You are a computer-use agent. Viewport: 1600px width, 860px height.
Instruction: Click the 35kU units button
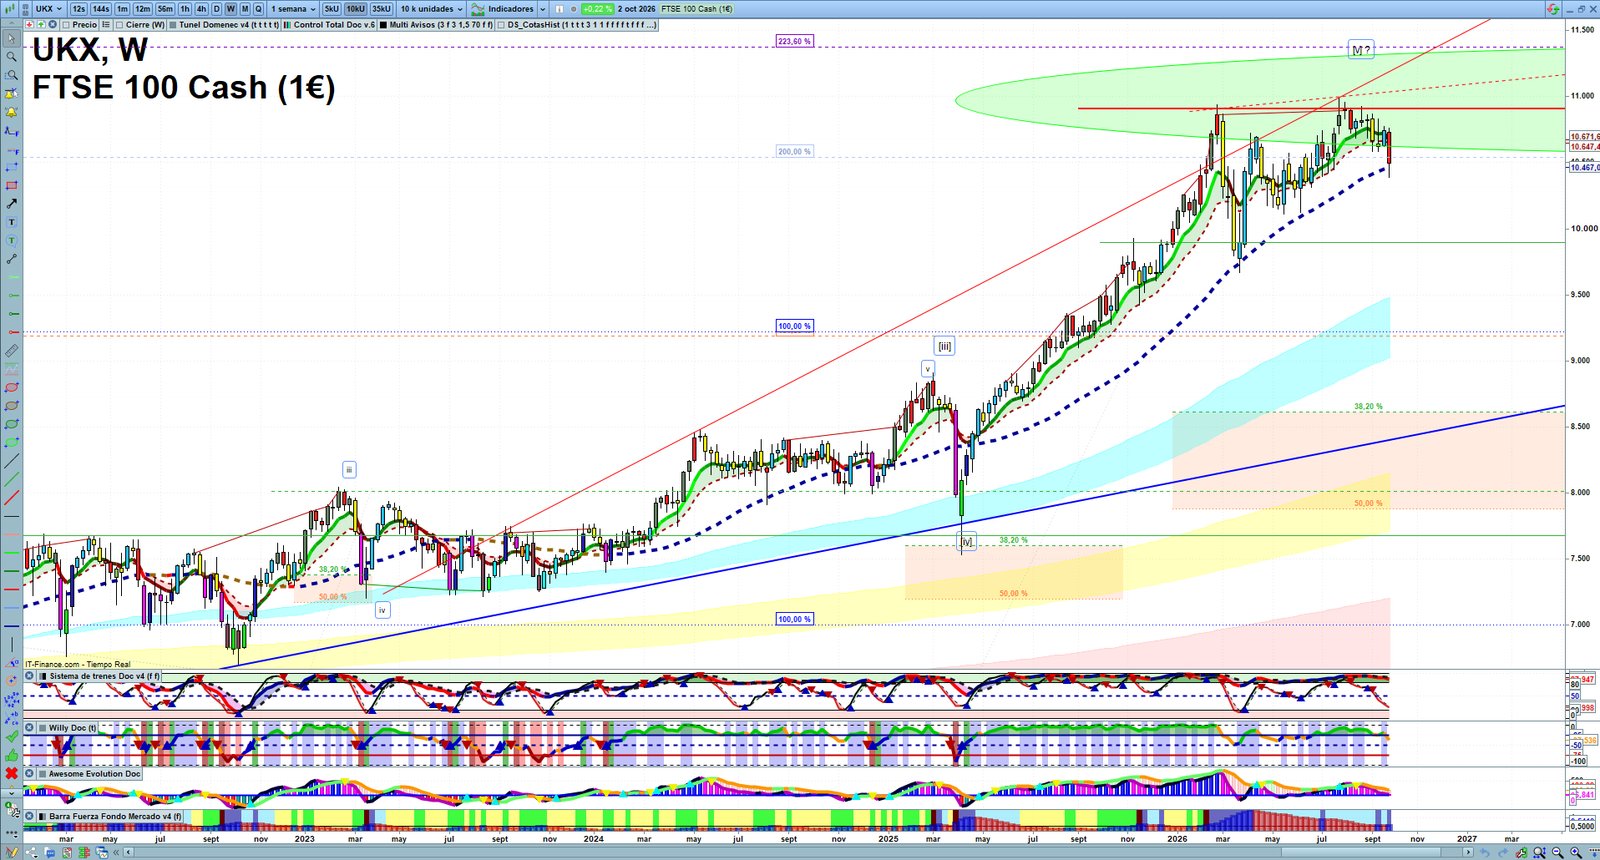coord(381,8)
